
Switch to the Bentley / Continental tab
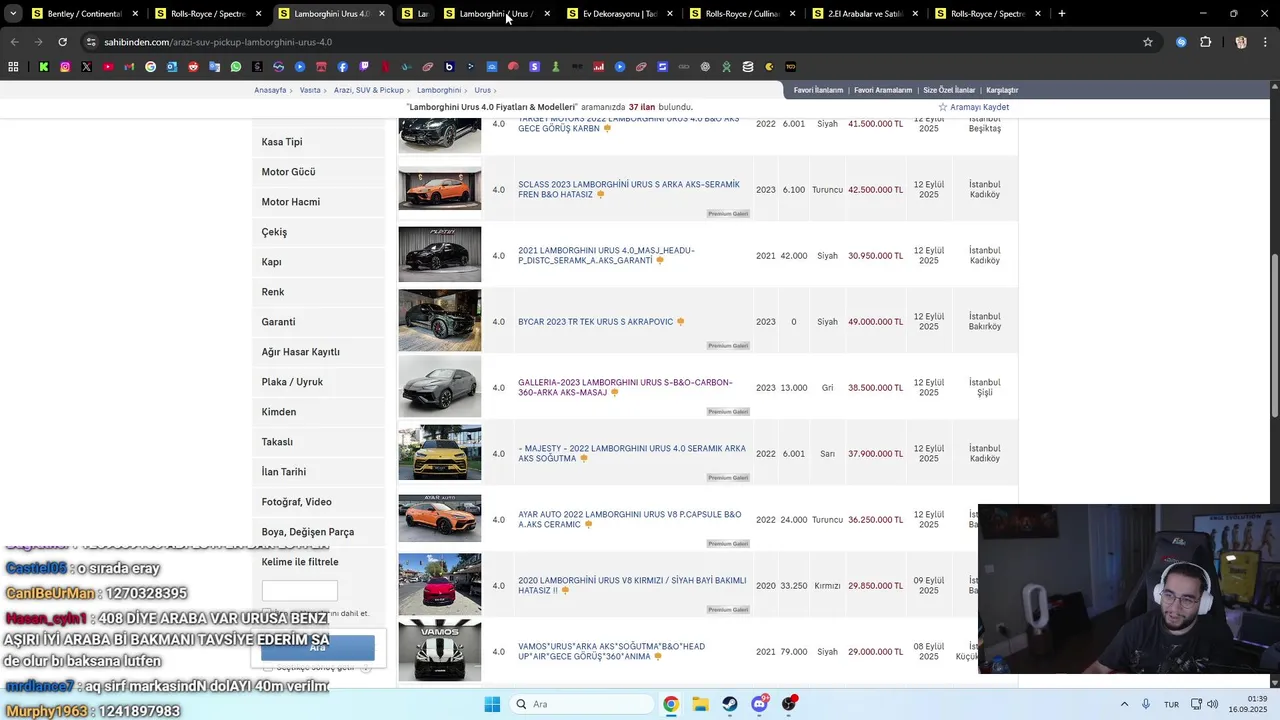pyautogui.click(x=85, y=14)
